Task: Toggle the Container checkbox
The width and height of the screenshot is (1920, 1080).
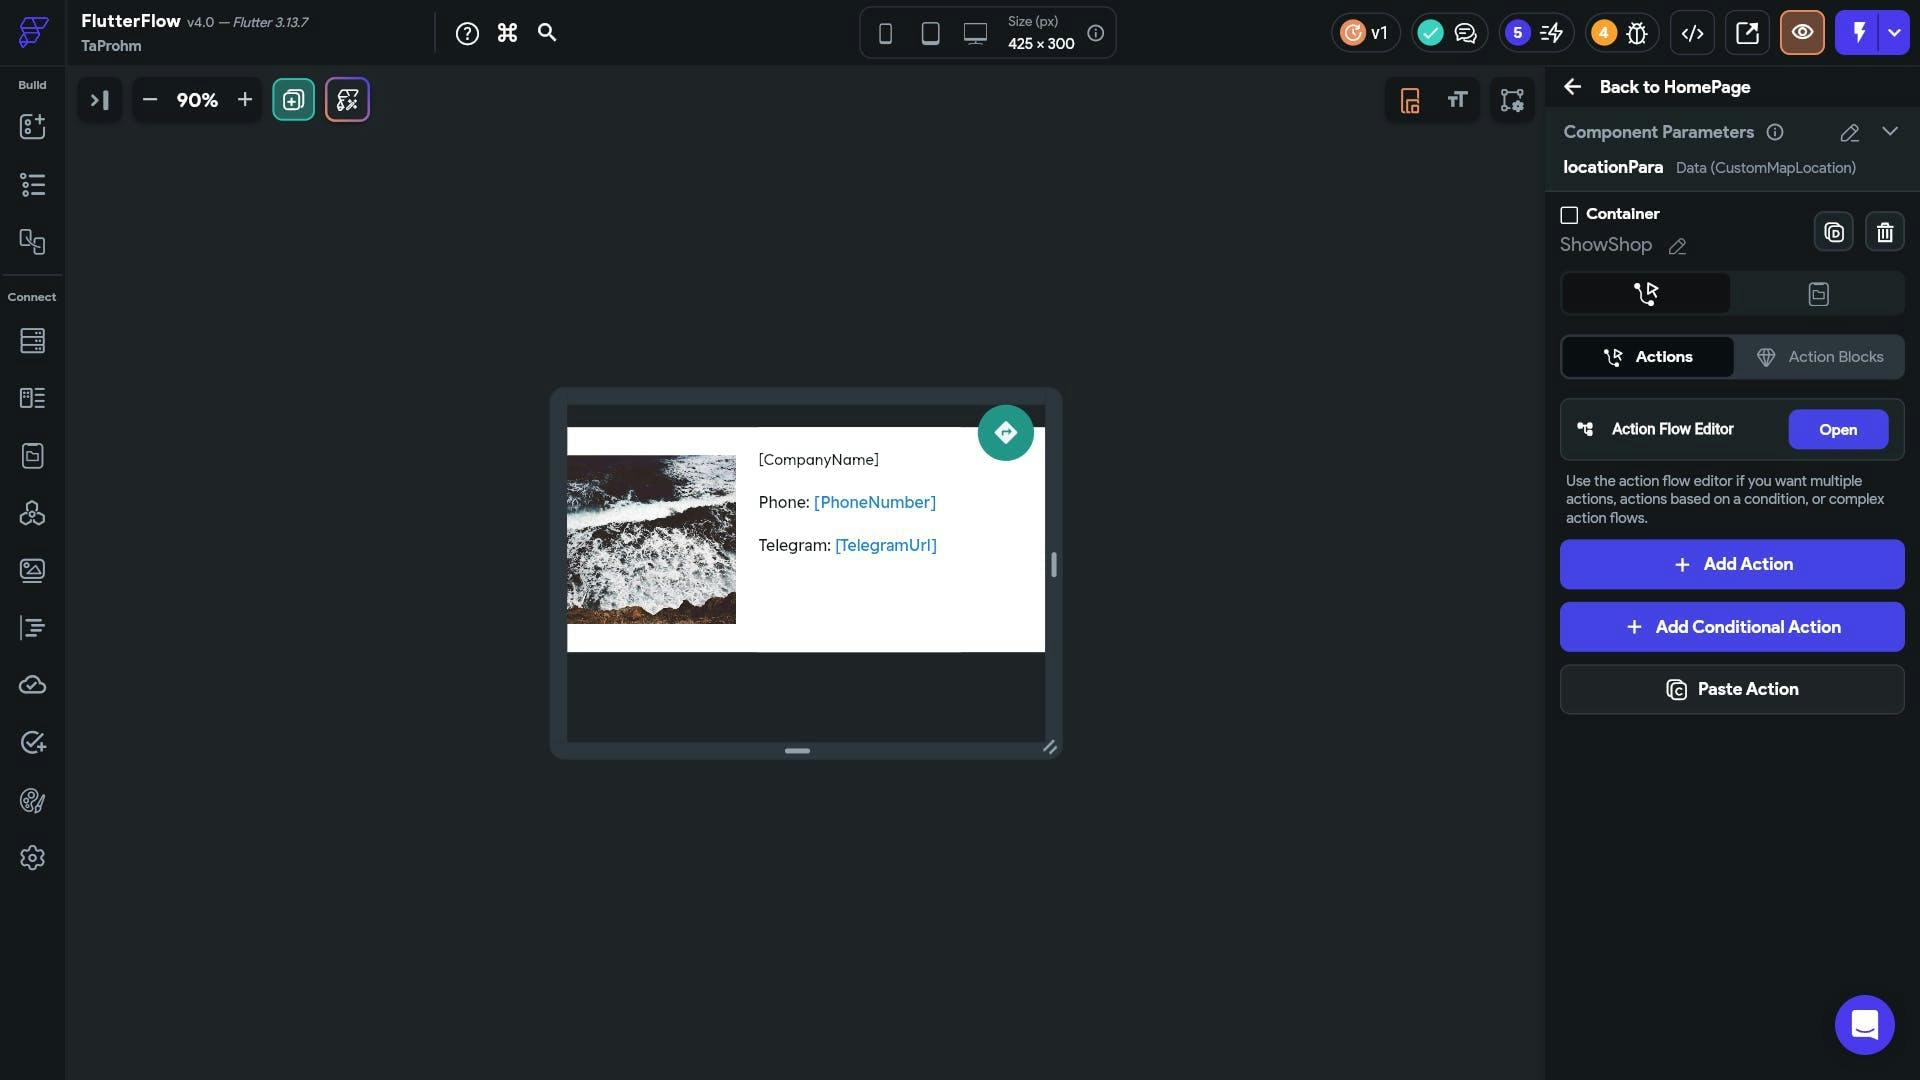Action: (x=1569, y=215)
